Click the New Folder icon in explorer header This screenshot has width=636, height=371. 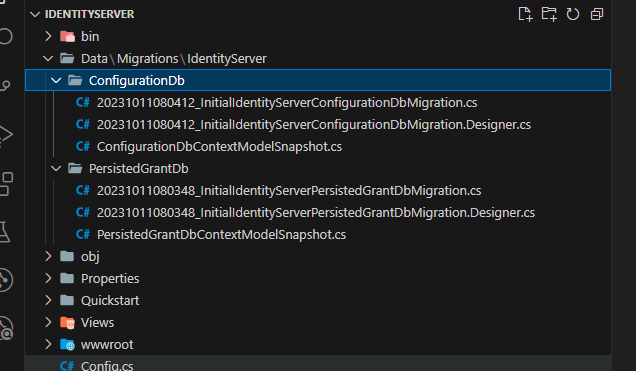pyautogui.click(x=549, y=14)
